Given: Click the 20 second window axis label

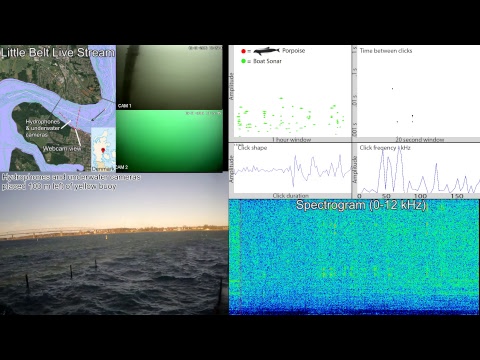Looking at the screenshot, I should tap(420, 140).
